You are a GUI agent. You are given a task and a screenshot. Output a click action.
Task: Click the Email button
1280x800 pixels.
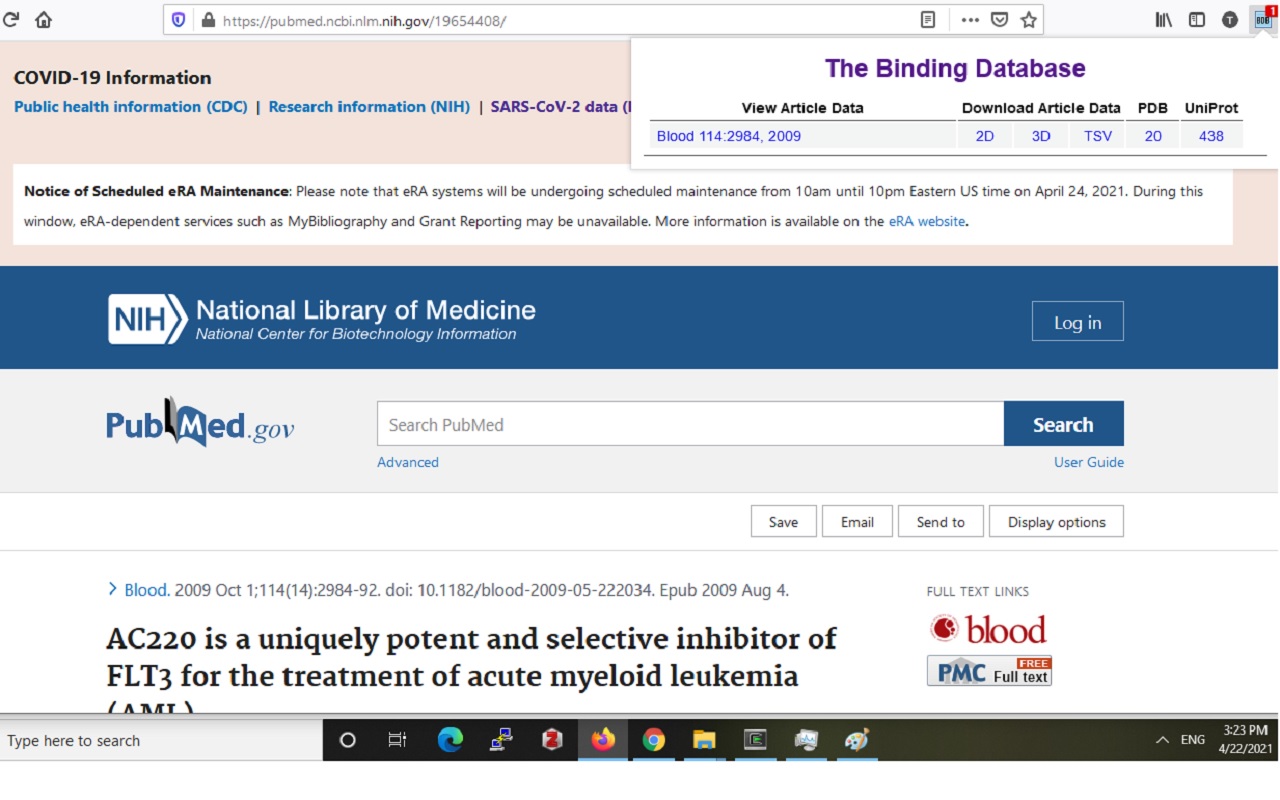pos(857,521)
